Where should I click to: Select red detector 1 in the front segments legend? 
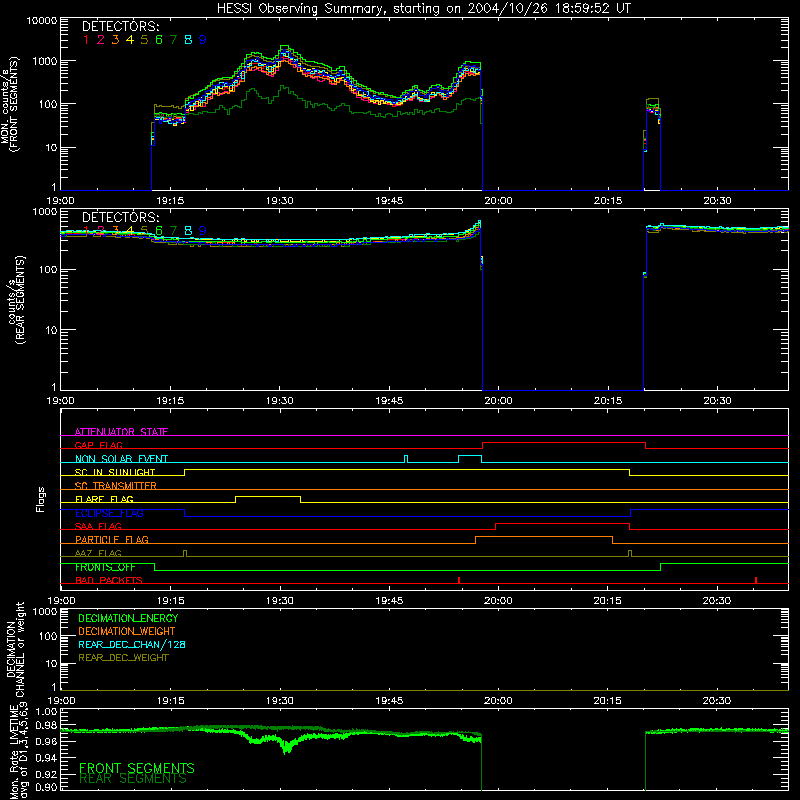[86, 40]
